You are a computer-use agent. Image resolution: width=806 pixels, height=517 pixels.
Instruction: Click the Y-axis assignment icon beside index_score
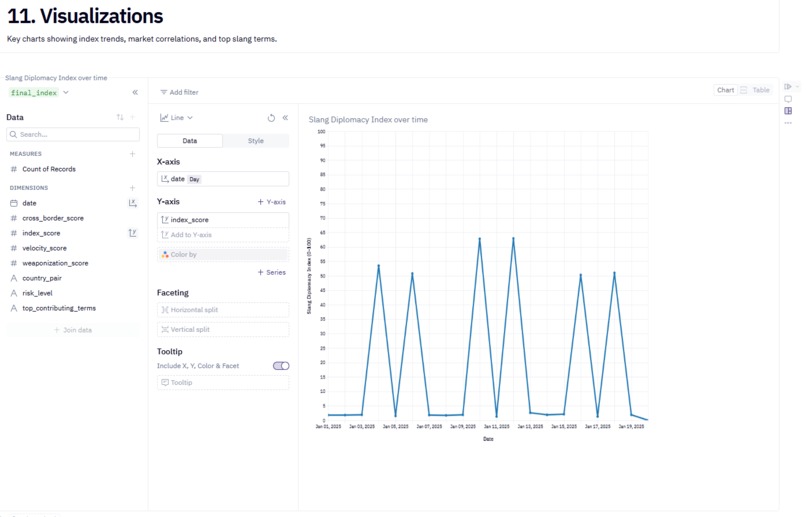click(x=132, y=233)
